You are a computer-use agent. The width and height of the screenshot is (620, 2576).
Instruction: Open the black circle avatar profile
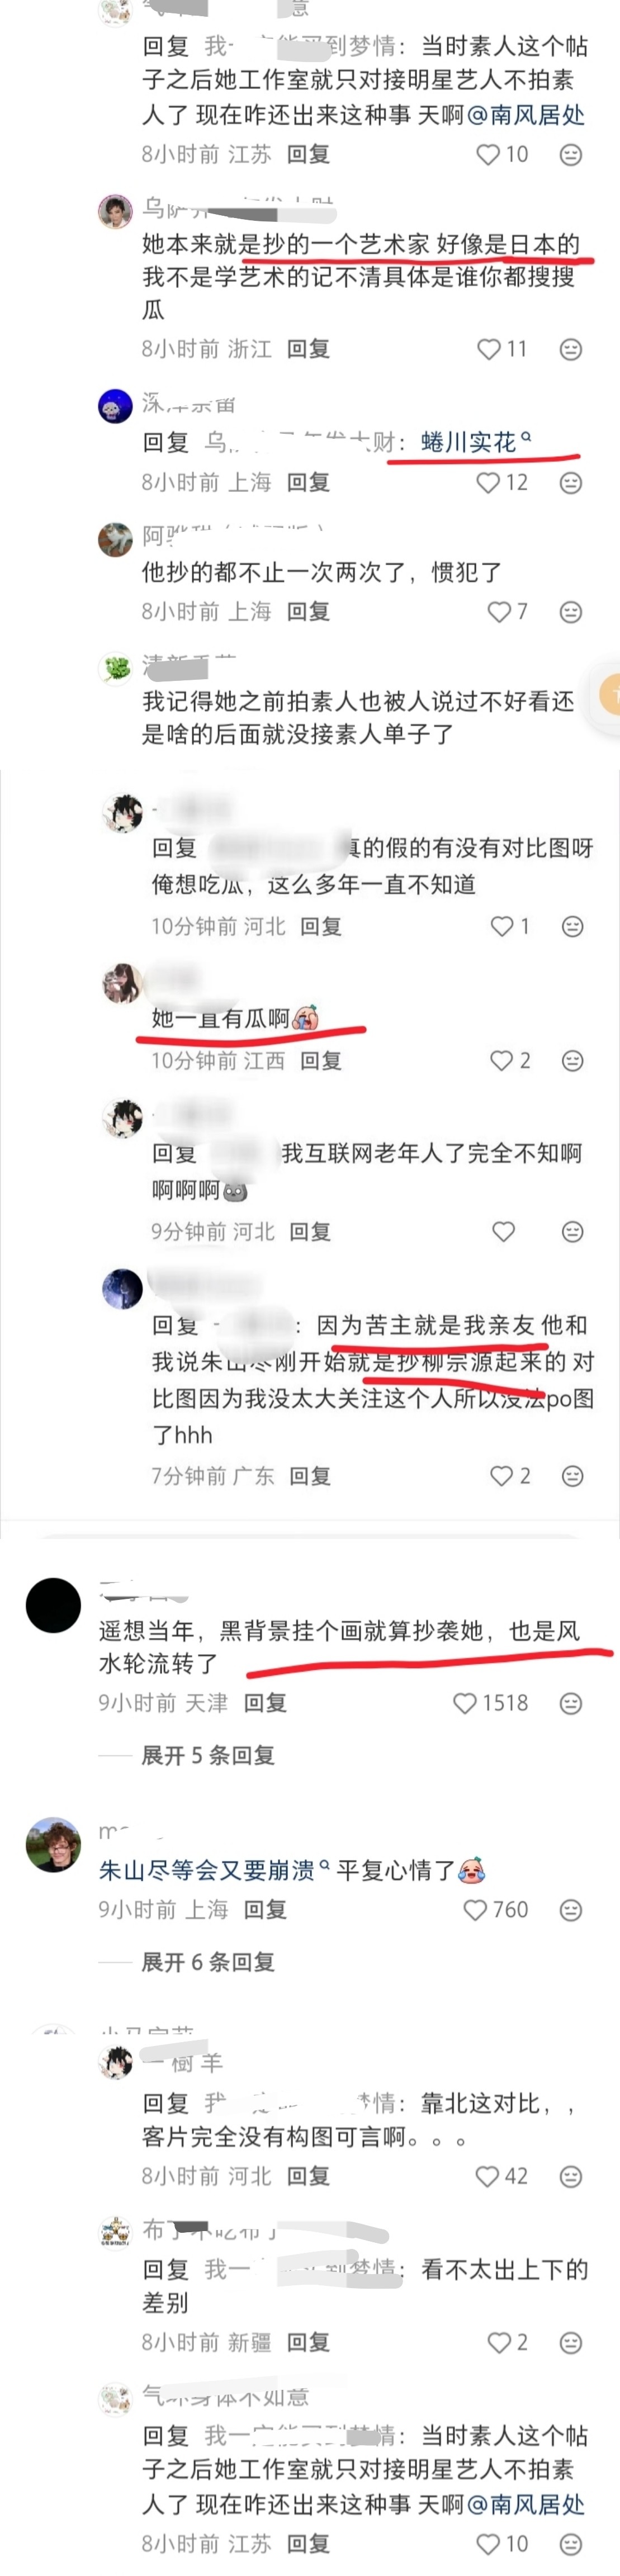pos(53,1605)
